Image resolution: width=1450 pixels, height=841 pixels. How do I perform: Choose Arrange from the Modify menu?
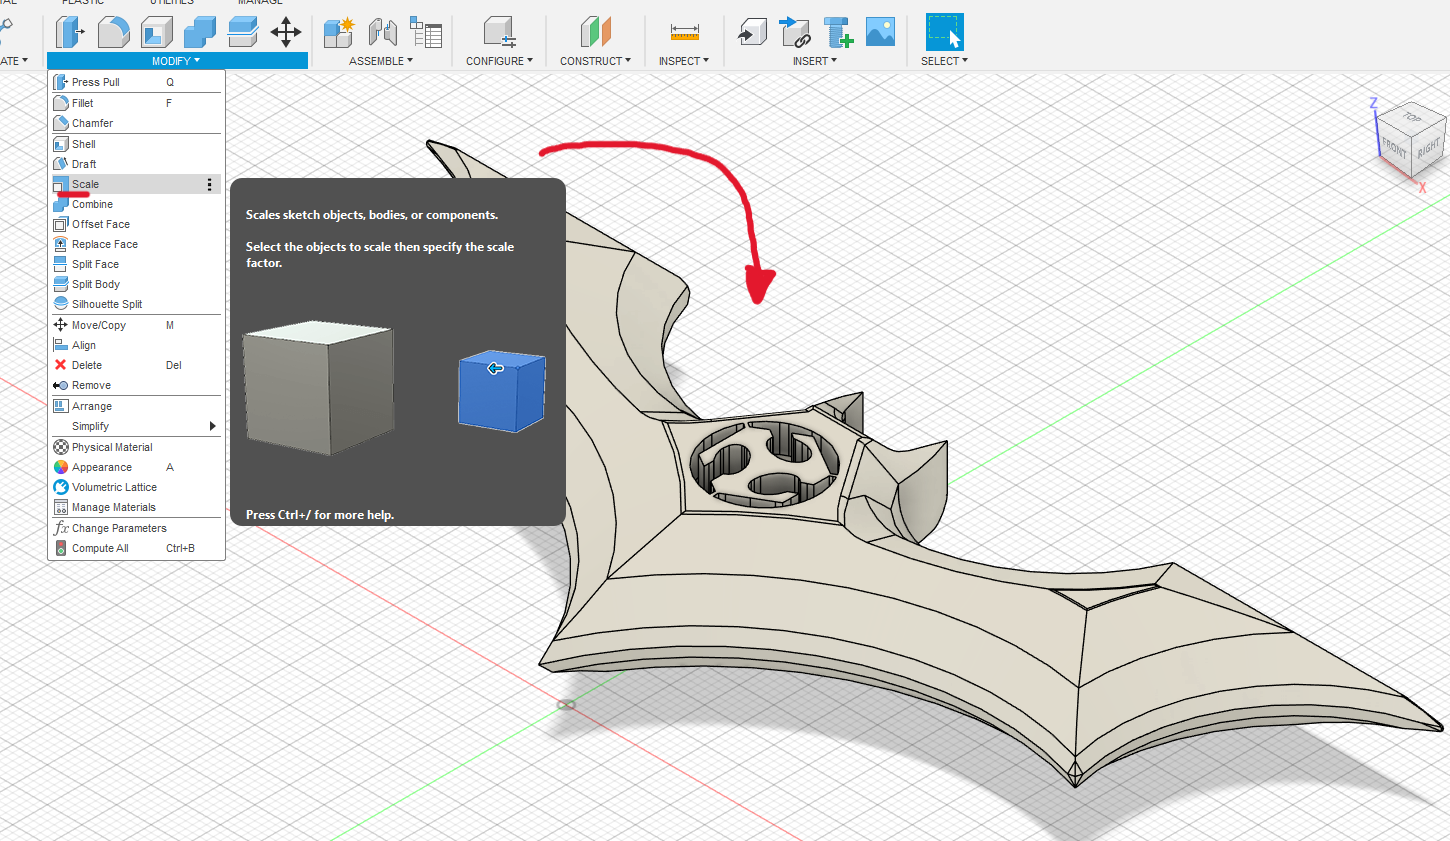135,406
